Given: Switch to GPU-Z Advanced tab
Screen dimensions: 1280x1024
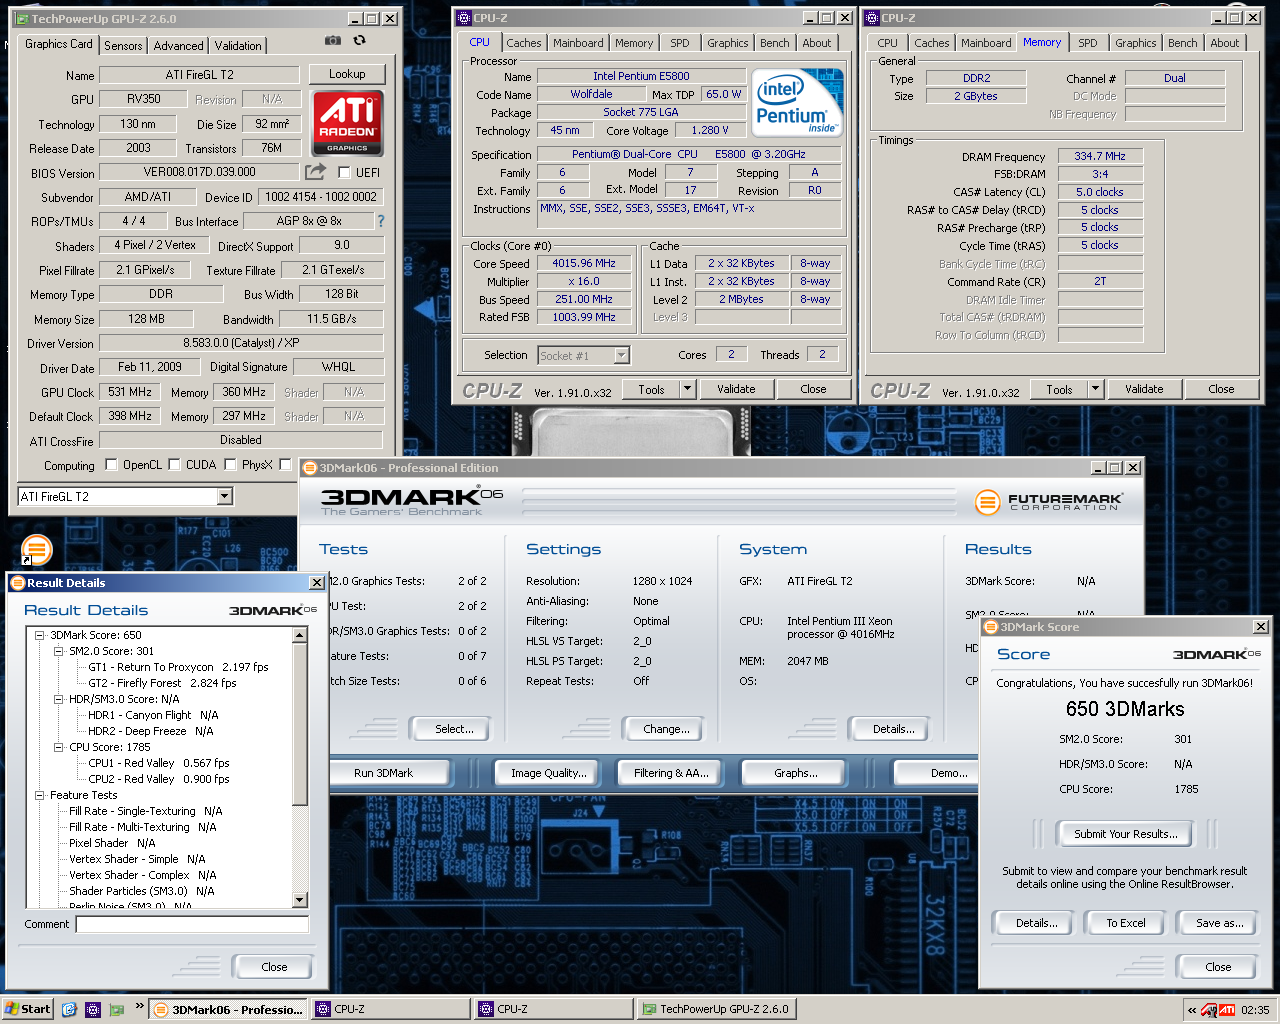Looking at the screenshot, I should pyautogui.click(x=178, y=45).
